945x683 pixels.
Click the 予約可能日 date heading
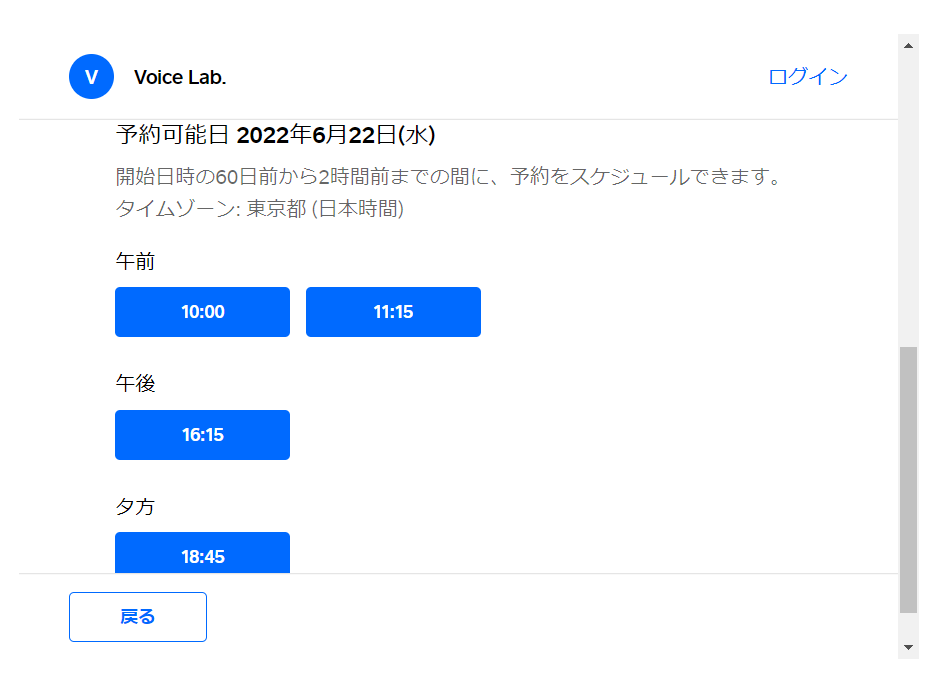173,135
